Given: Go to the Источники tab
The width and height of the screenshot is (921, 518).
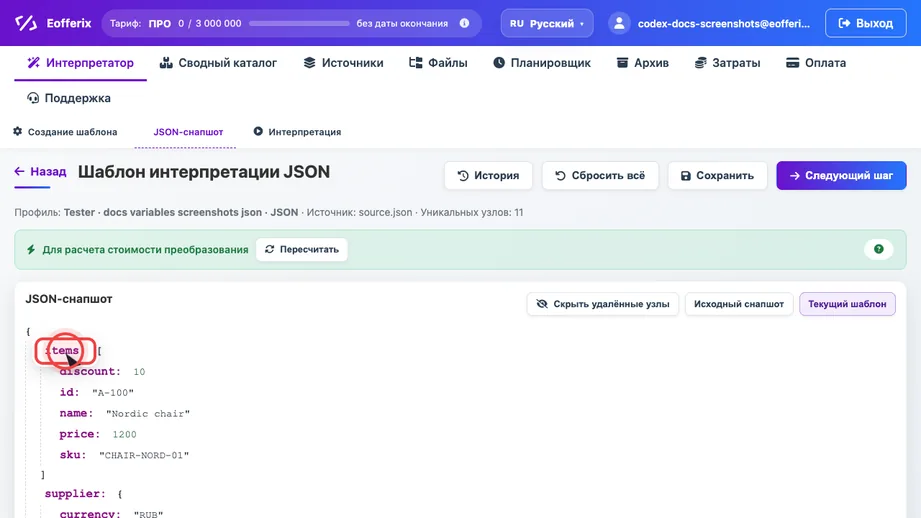Looking at the screenshot, I should pyautogui.click(x=343, y=63).
